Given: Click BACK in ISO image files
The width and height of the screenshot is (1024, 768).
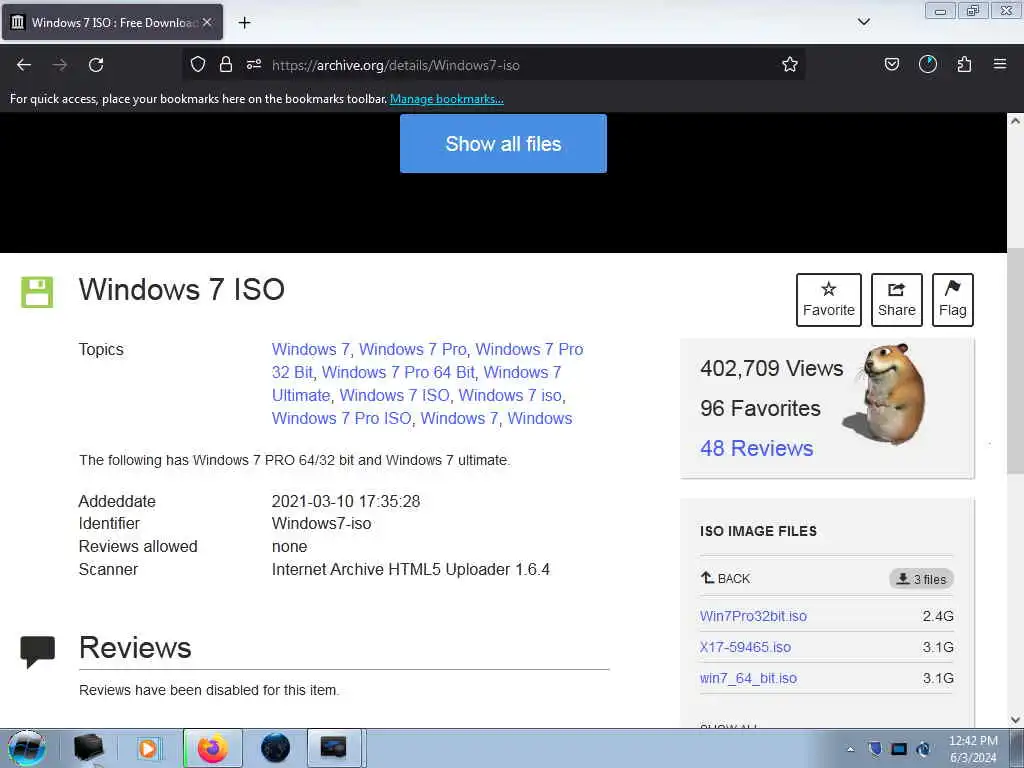Looking at the screenshot, I should [x=726, y=578].
